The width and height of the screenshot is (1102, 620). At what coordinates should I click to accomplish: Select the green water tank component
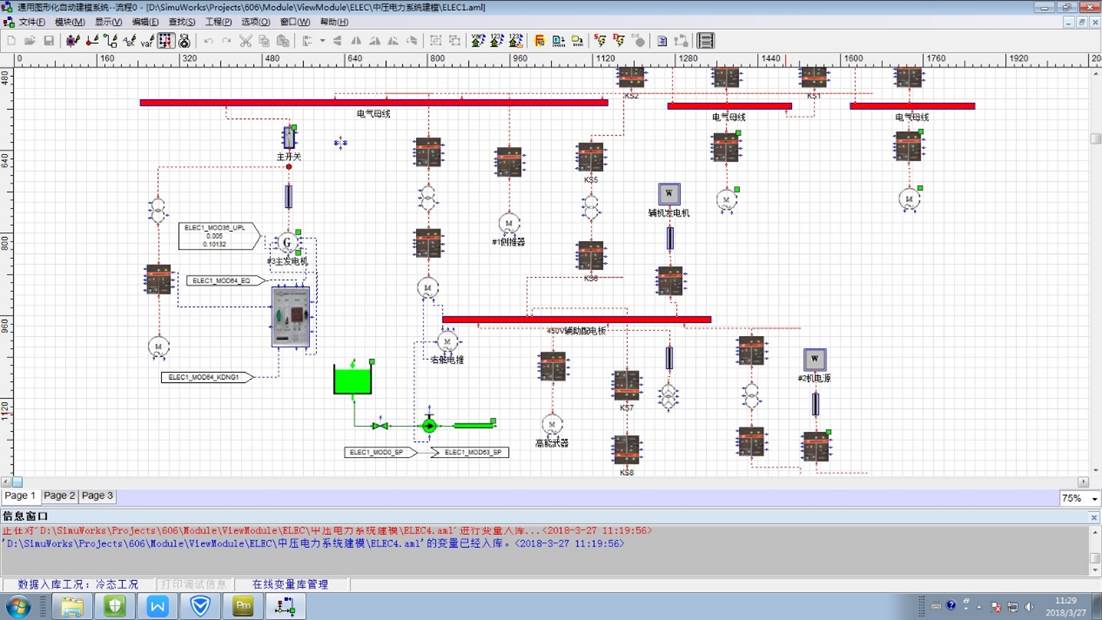tap(352, 380)
